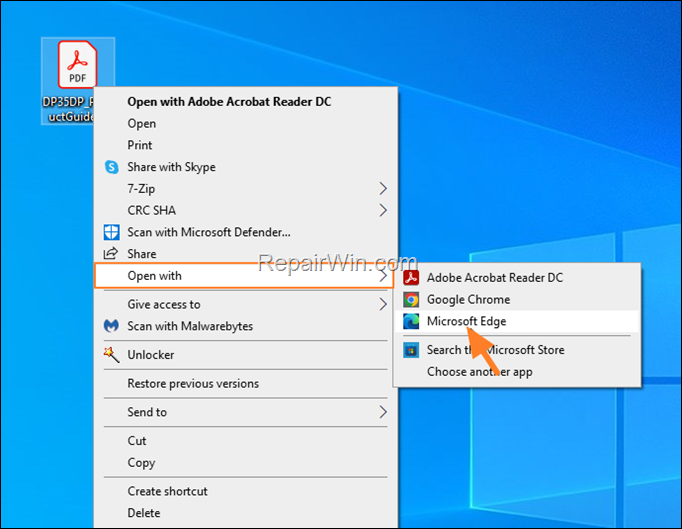Click the Google Chrome icon in submenu
Viewport: 682px width, 529px height.
[x=411, y=299]
